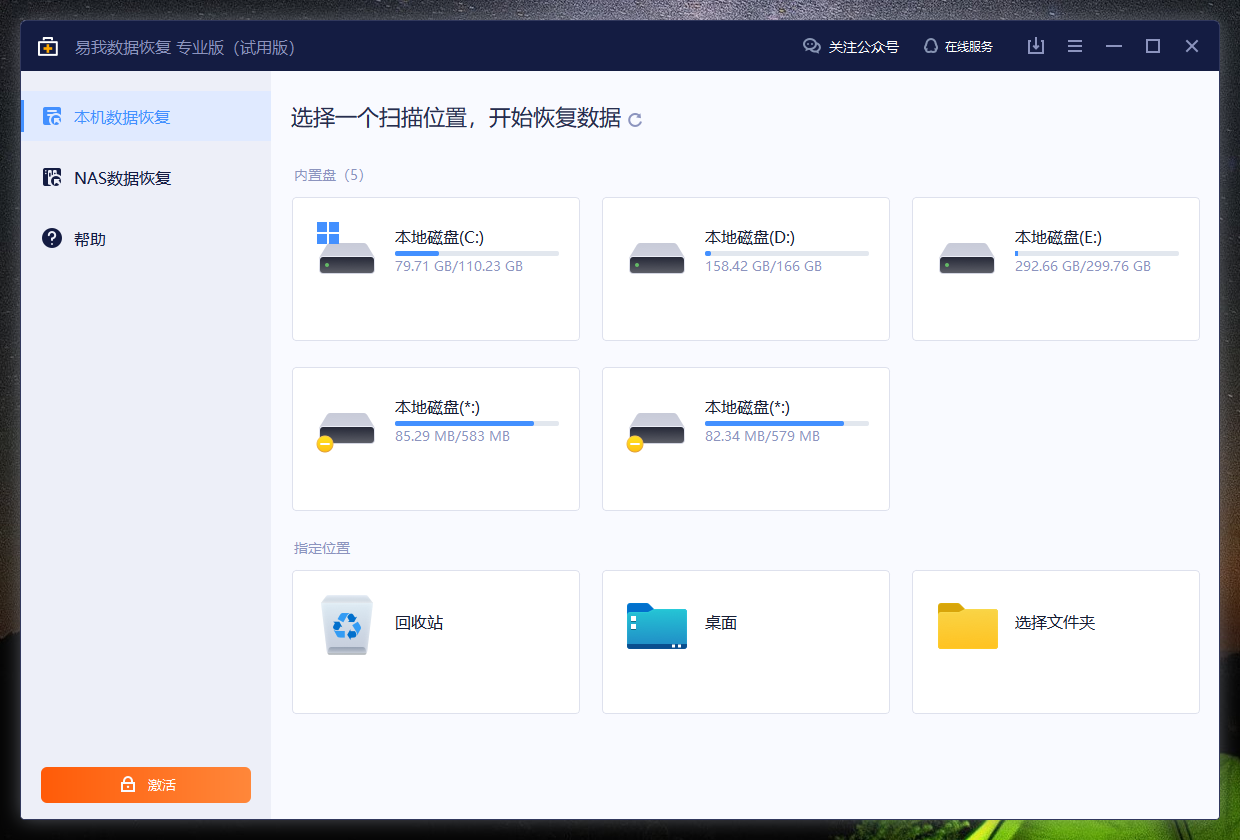Click the local recovery sidebar icon
1240x840 pixels.
(x=52, y=116)
